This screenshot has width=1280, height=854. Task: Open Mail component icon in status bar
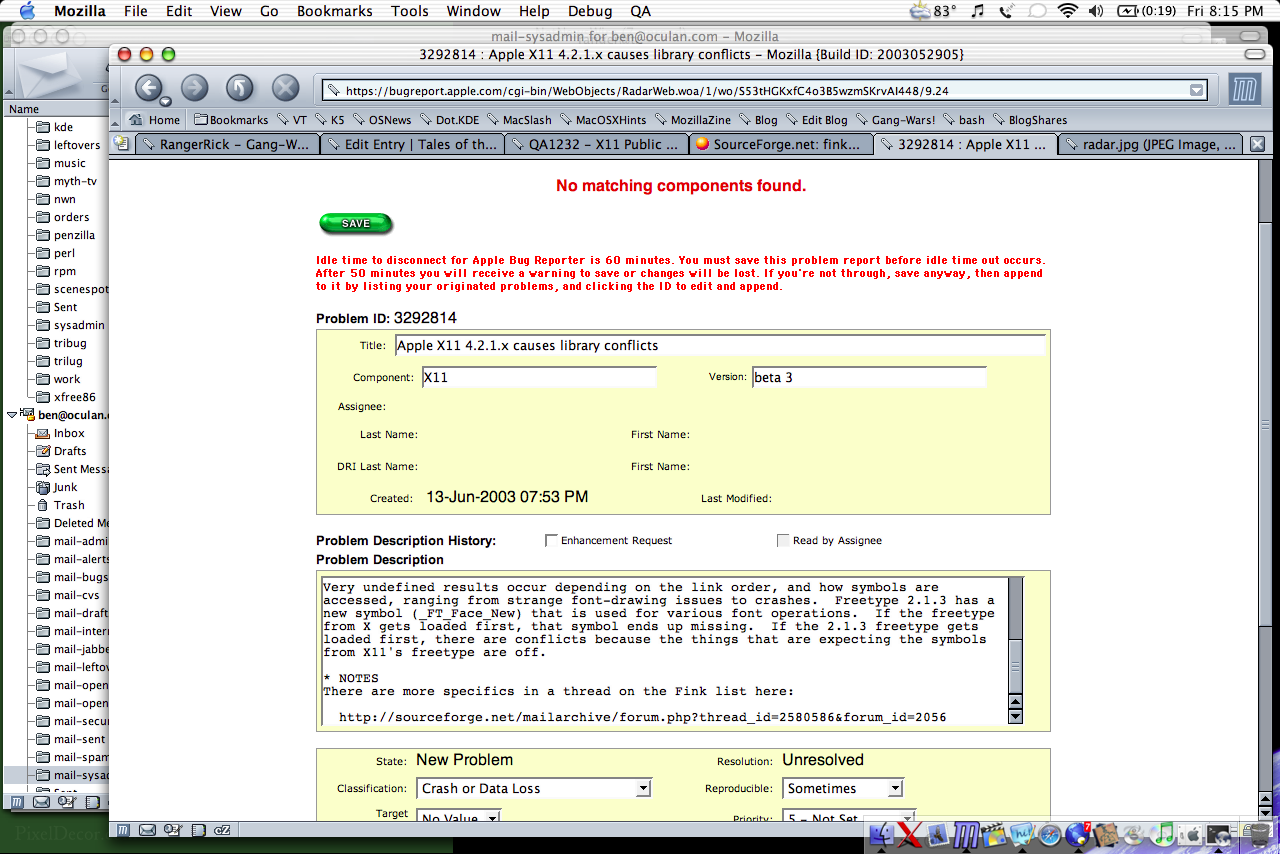click(x=147, y=830)
